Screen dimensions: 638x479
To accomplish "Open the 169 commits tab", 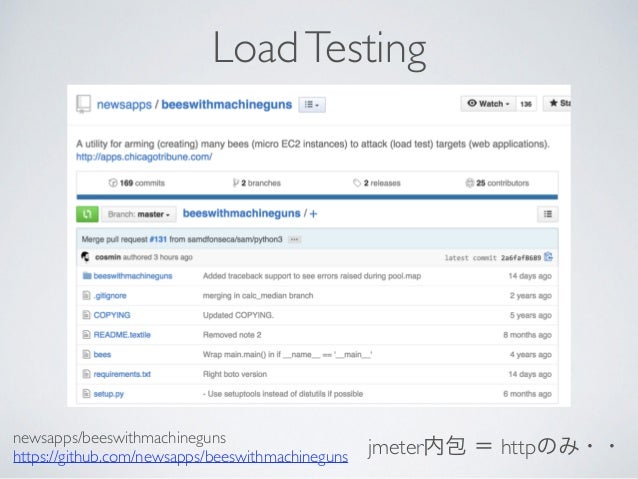I will [x=137, y=183].
